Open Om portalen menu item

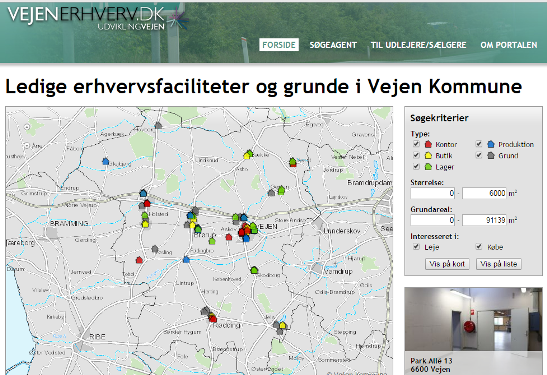[509, 45]
